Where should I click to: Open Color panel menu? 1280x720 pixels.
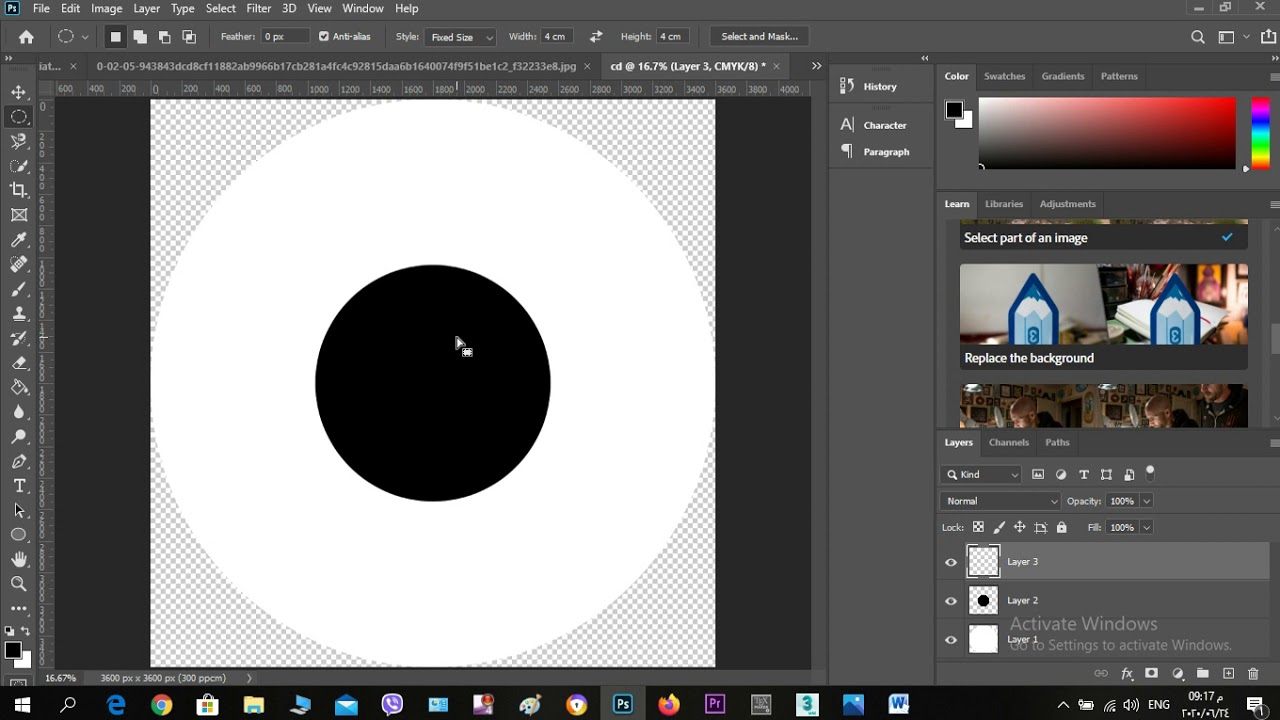click(x=1274, y=76)
